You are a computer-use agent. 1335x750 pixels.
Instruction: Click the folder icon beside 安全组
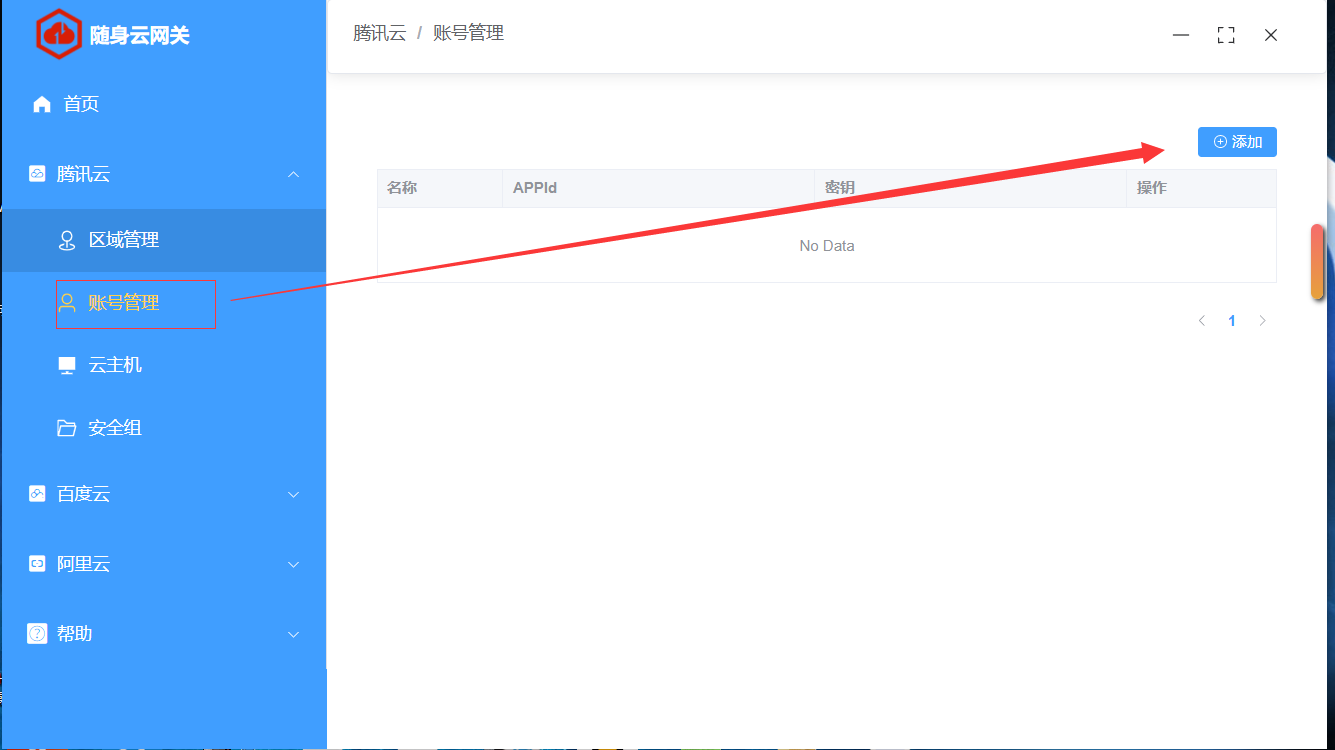point(67,428)
